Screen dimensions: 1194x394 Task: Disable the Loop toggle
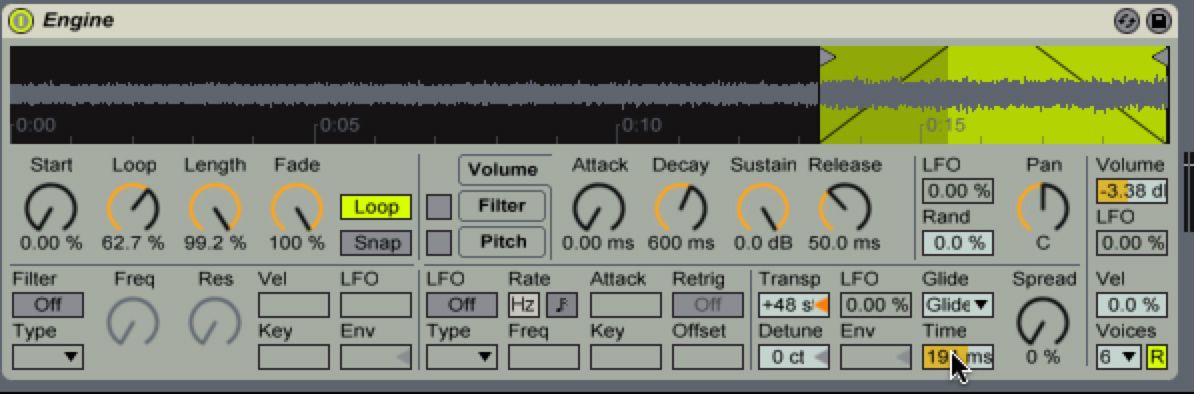pyautogui.click(x=375, y=207)
